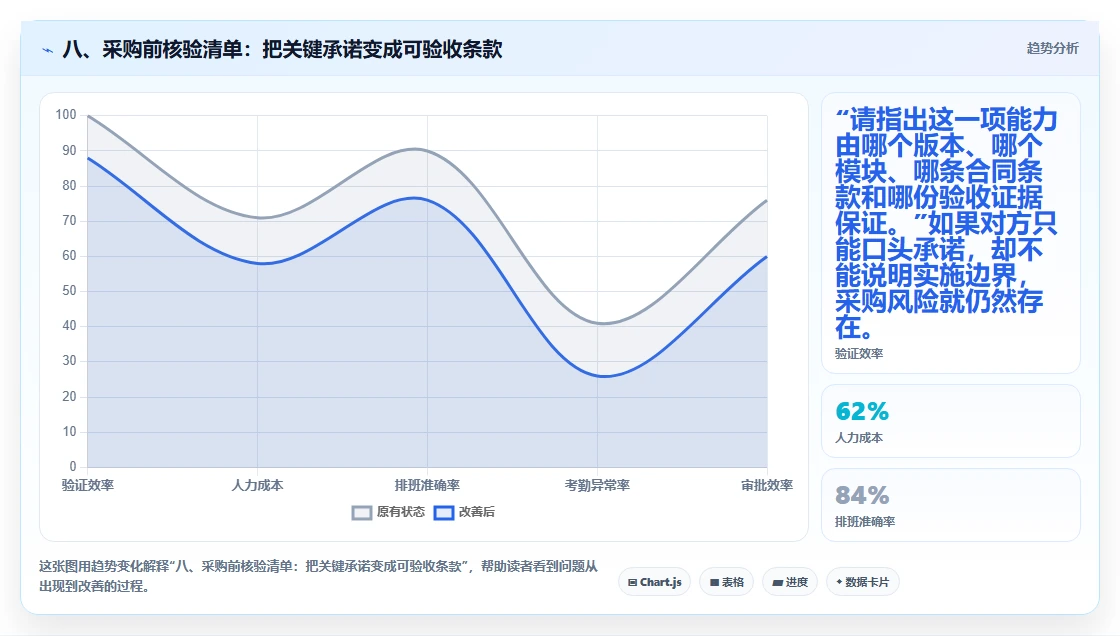The image size is (1120, 636).
Task: Click the lightning icon beside the section title
Action: pos(48,50)
